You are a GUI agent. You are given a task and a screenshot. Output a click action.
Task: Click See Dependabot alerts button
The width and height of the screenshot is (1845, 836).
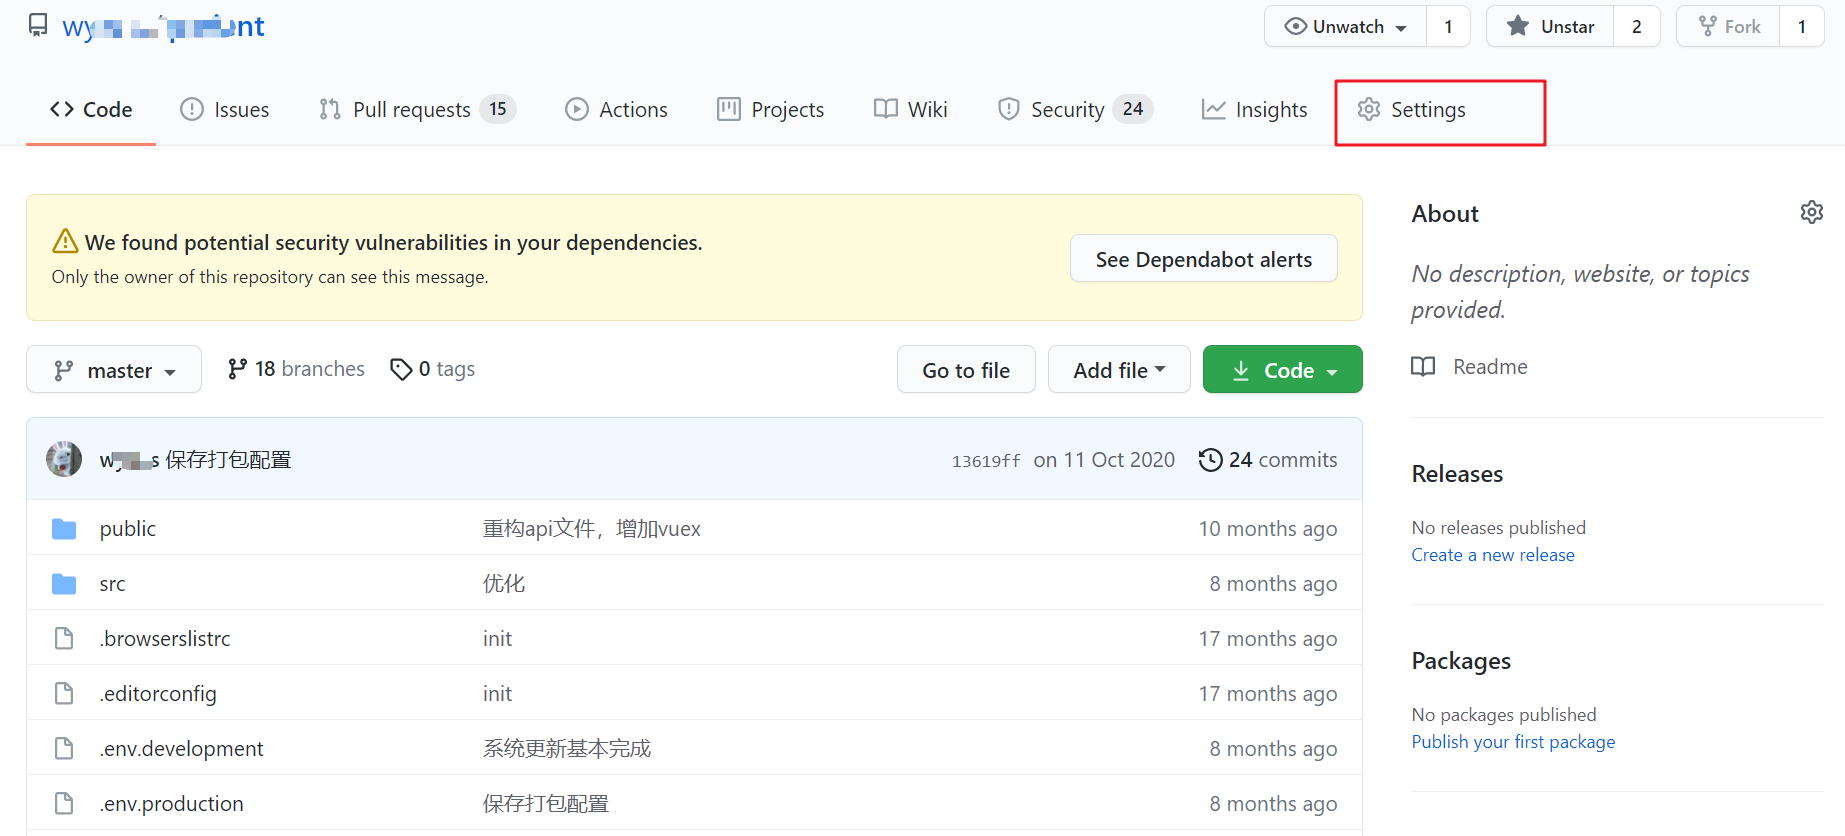click(1204, 259)
